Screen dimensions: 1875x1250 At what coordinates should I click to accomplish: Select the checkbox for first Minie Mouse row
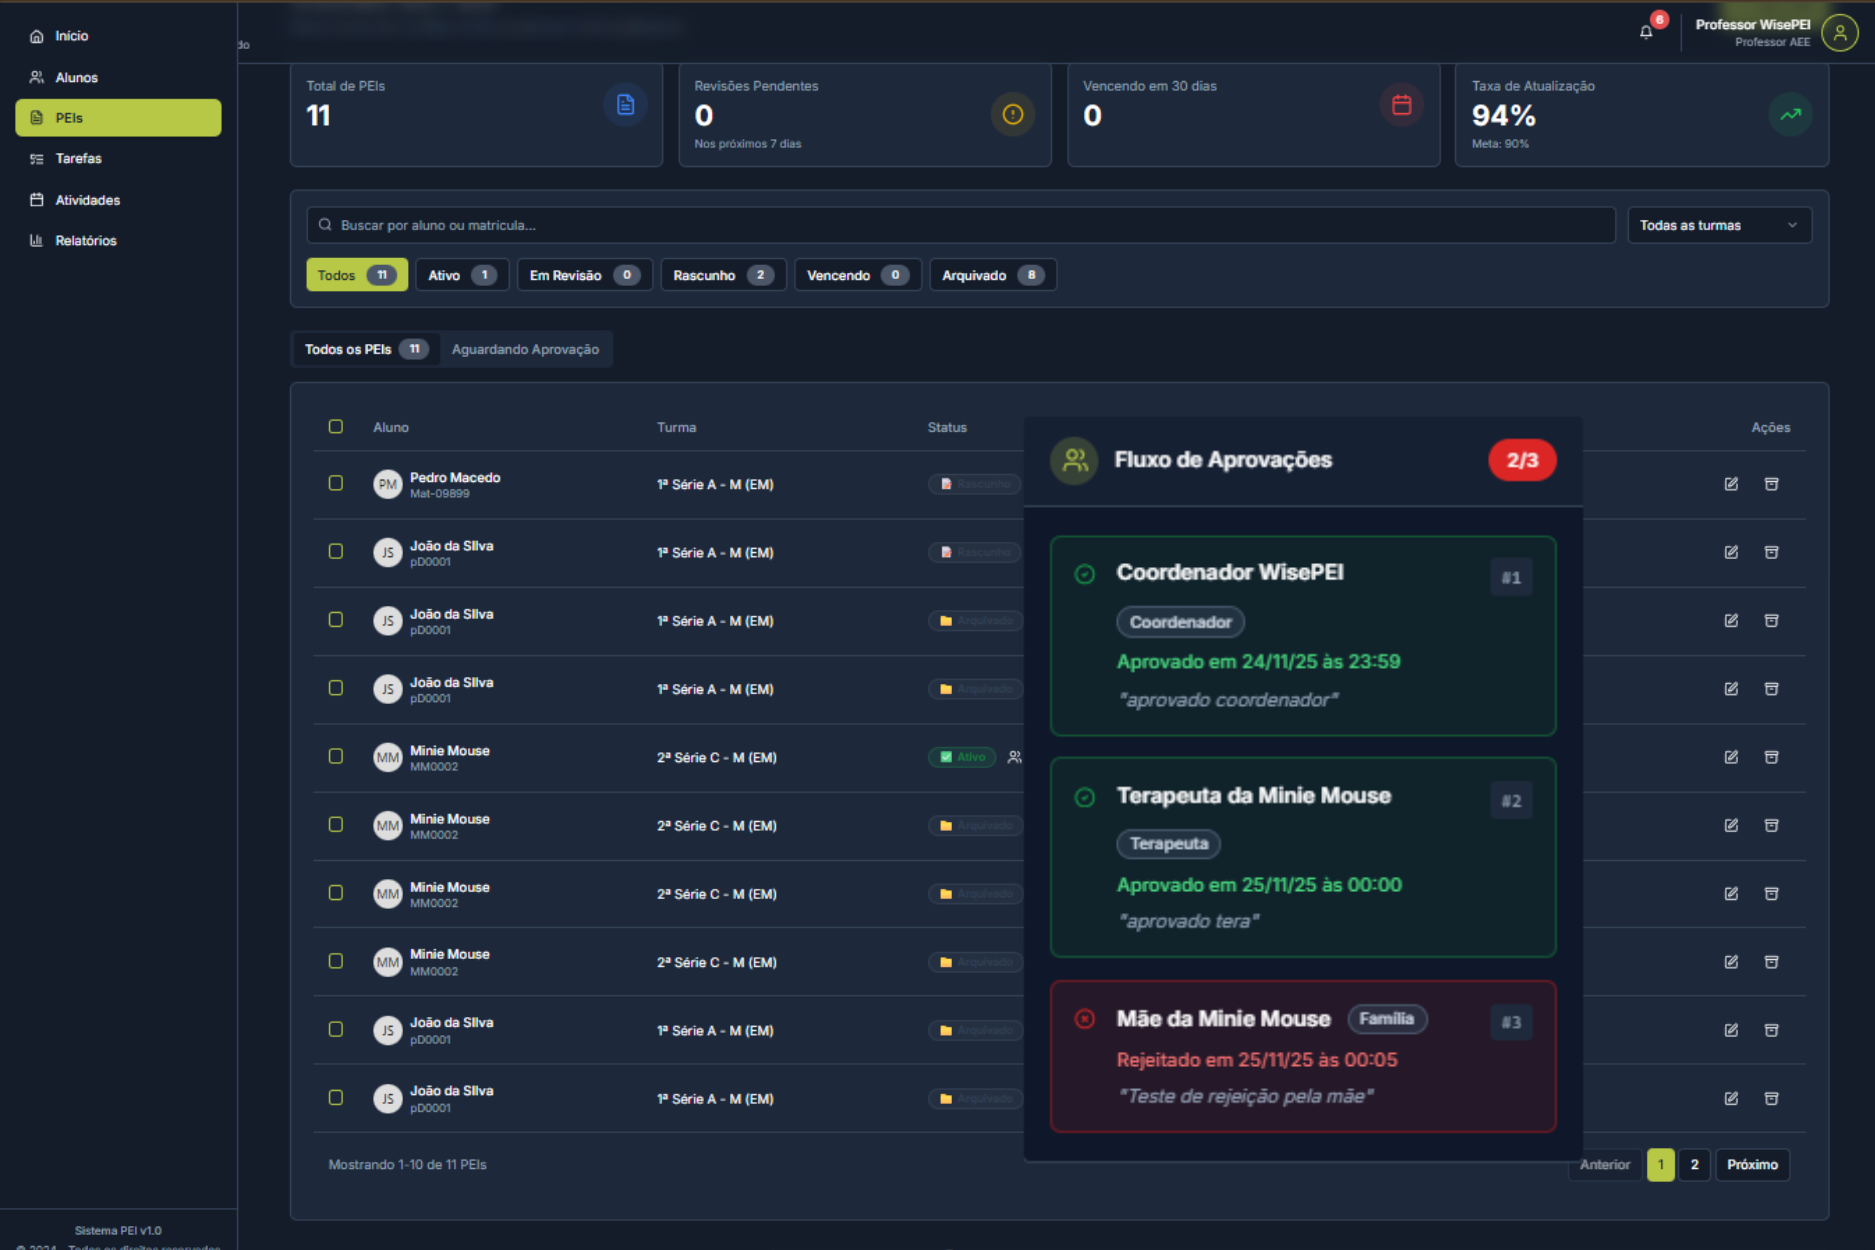336,756
